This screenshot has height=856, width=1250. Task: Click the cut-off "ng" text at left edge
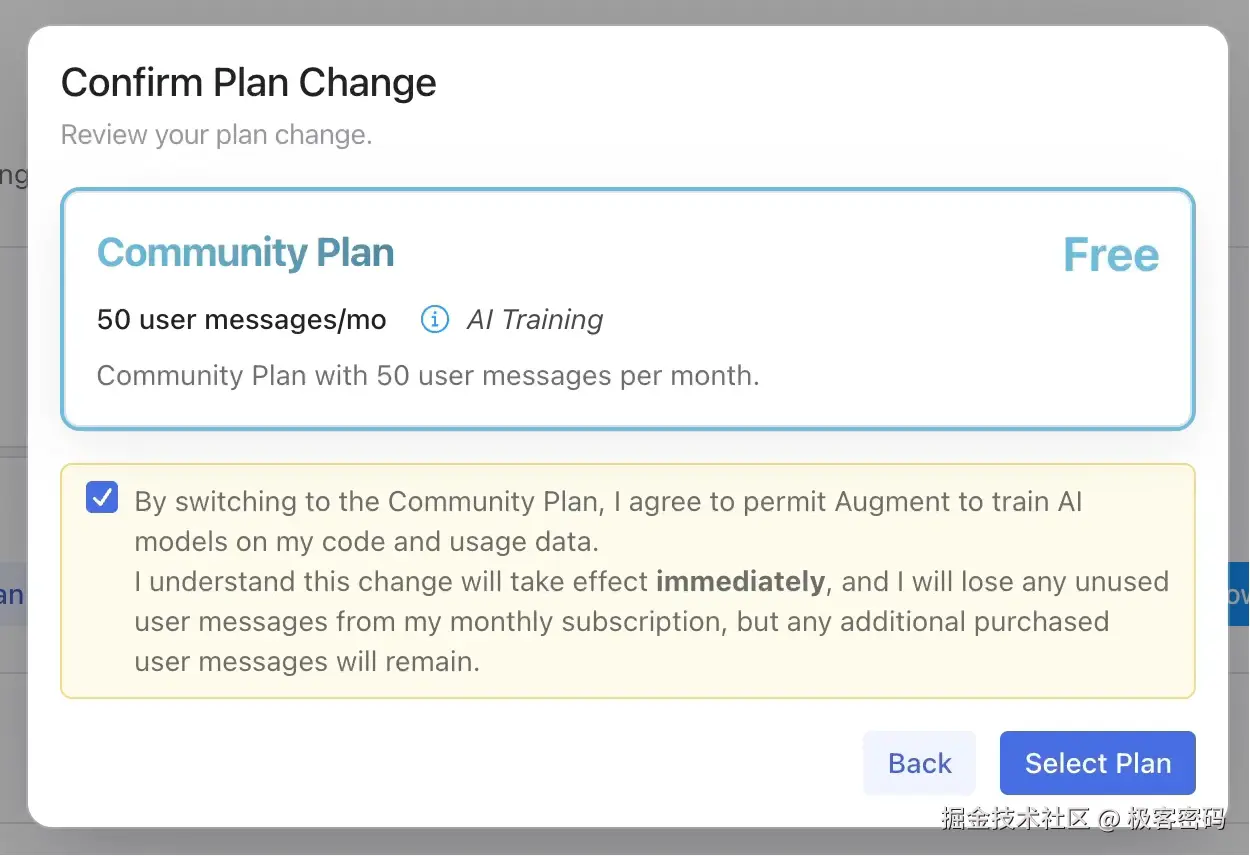[13, 176]
